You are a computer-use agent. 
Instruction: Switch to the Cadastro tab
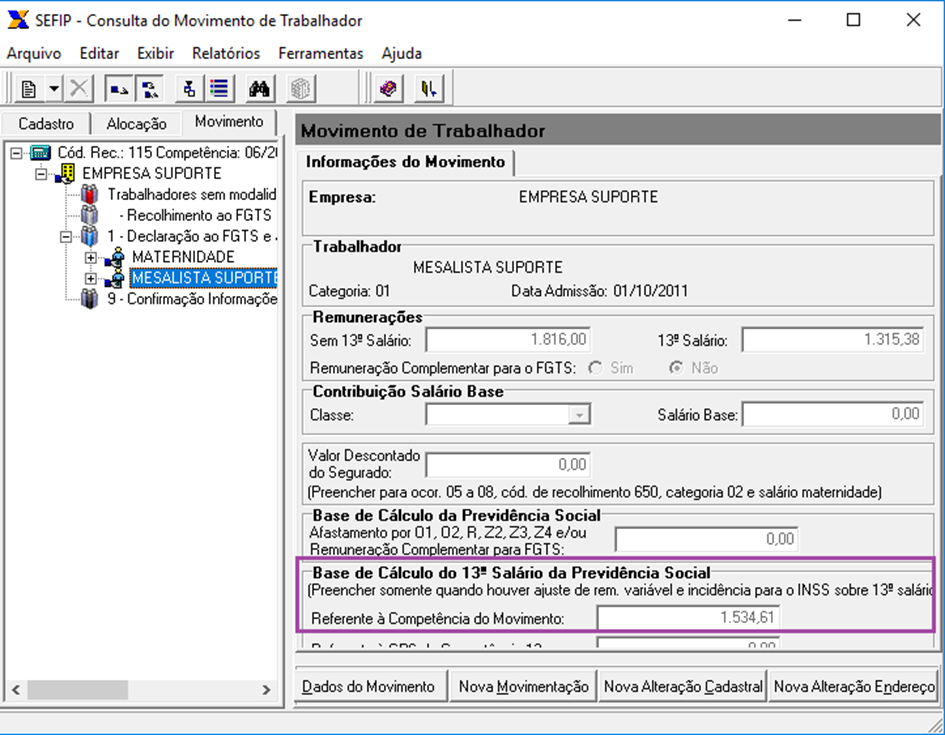[x=46, y=124]
